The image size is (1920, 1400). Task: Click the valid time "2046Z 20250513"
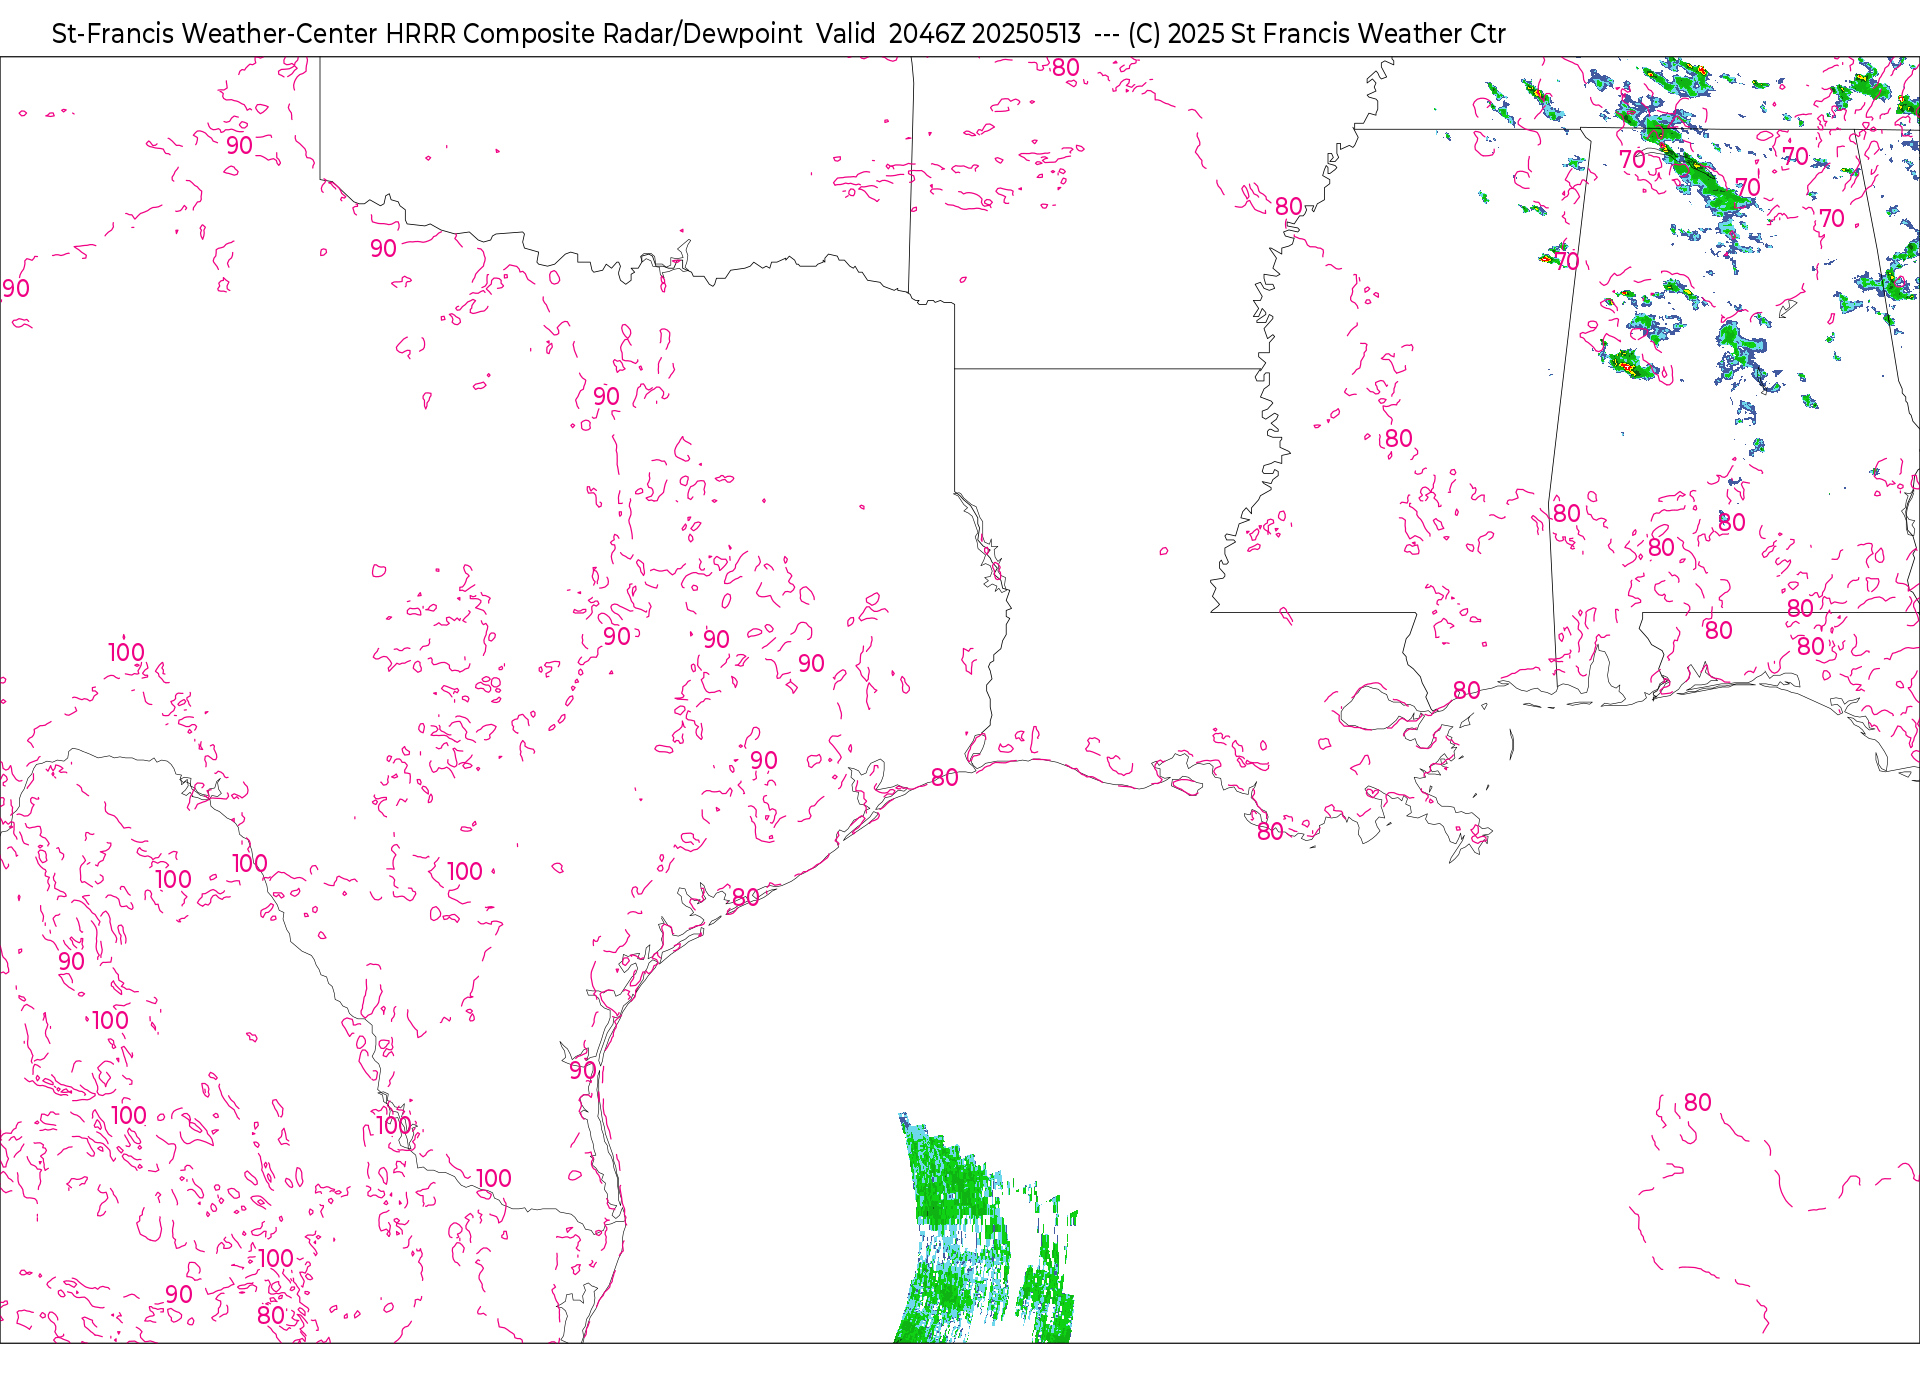(x=984, y=34)
